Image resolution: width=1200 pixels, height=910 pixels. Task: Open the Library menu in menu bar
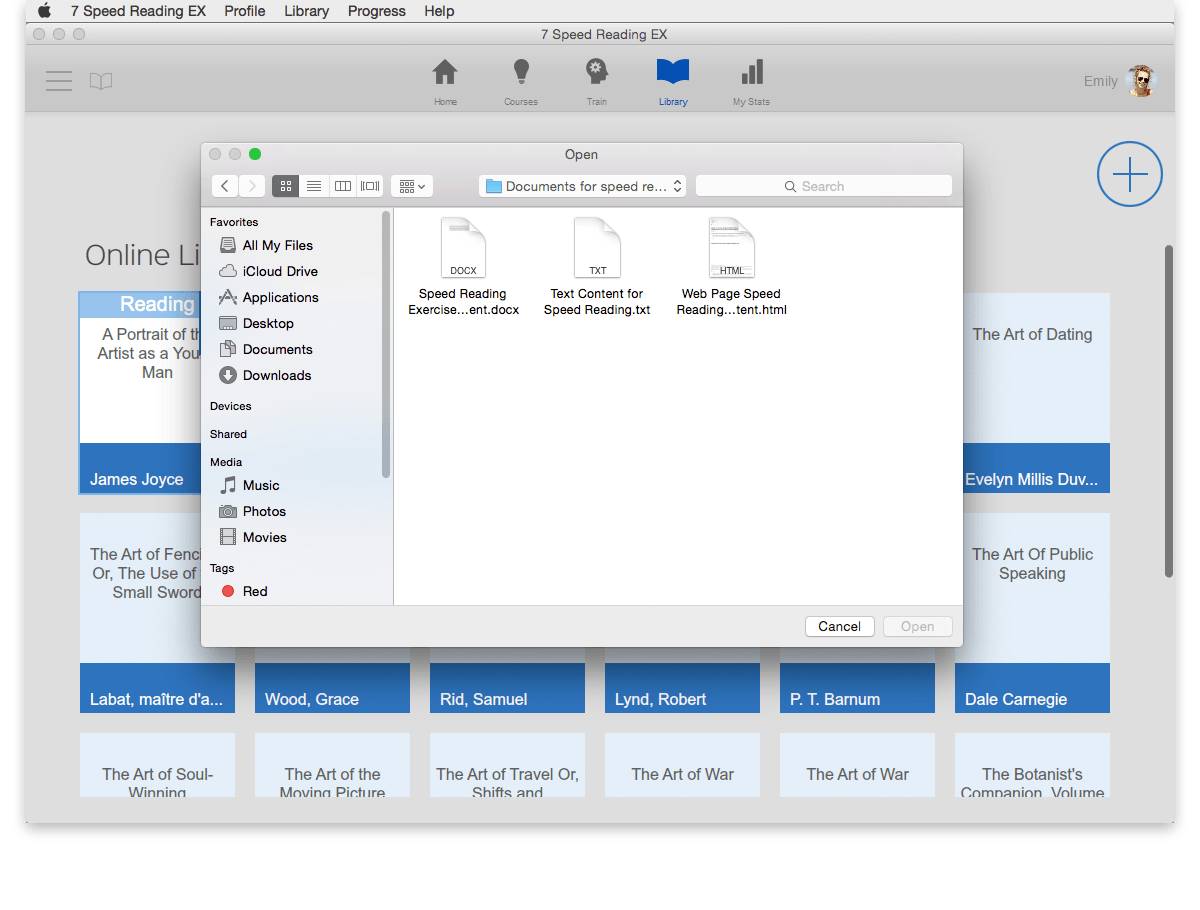coord(306,11)
